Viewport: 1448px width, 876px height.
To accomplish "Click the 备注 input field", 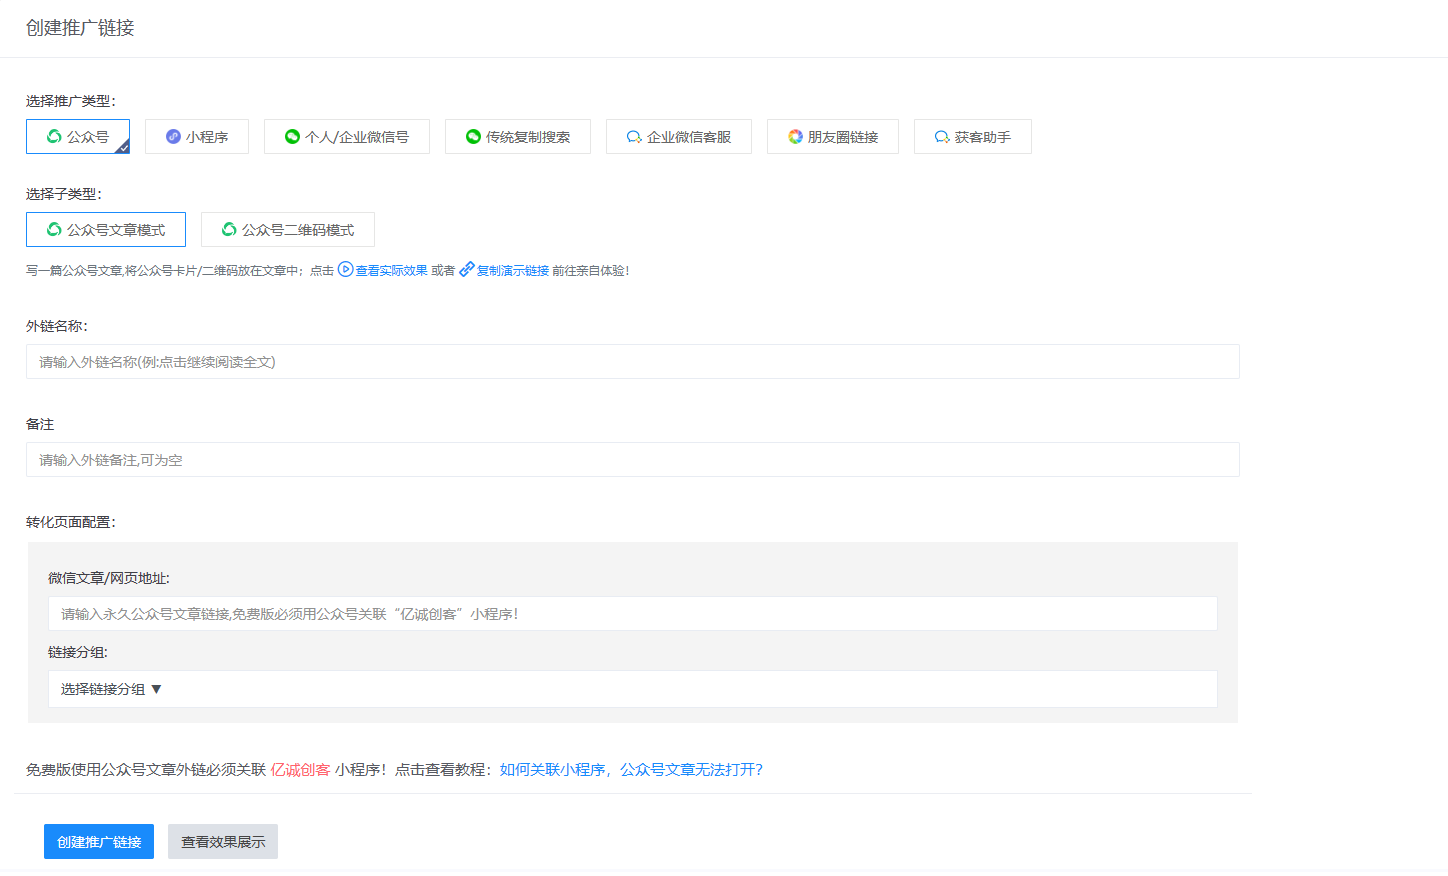I will point(633,459).
